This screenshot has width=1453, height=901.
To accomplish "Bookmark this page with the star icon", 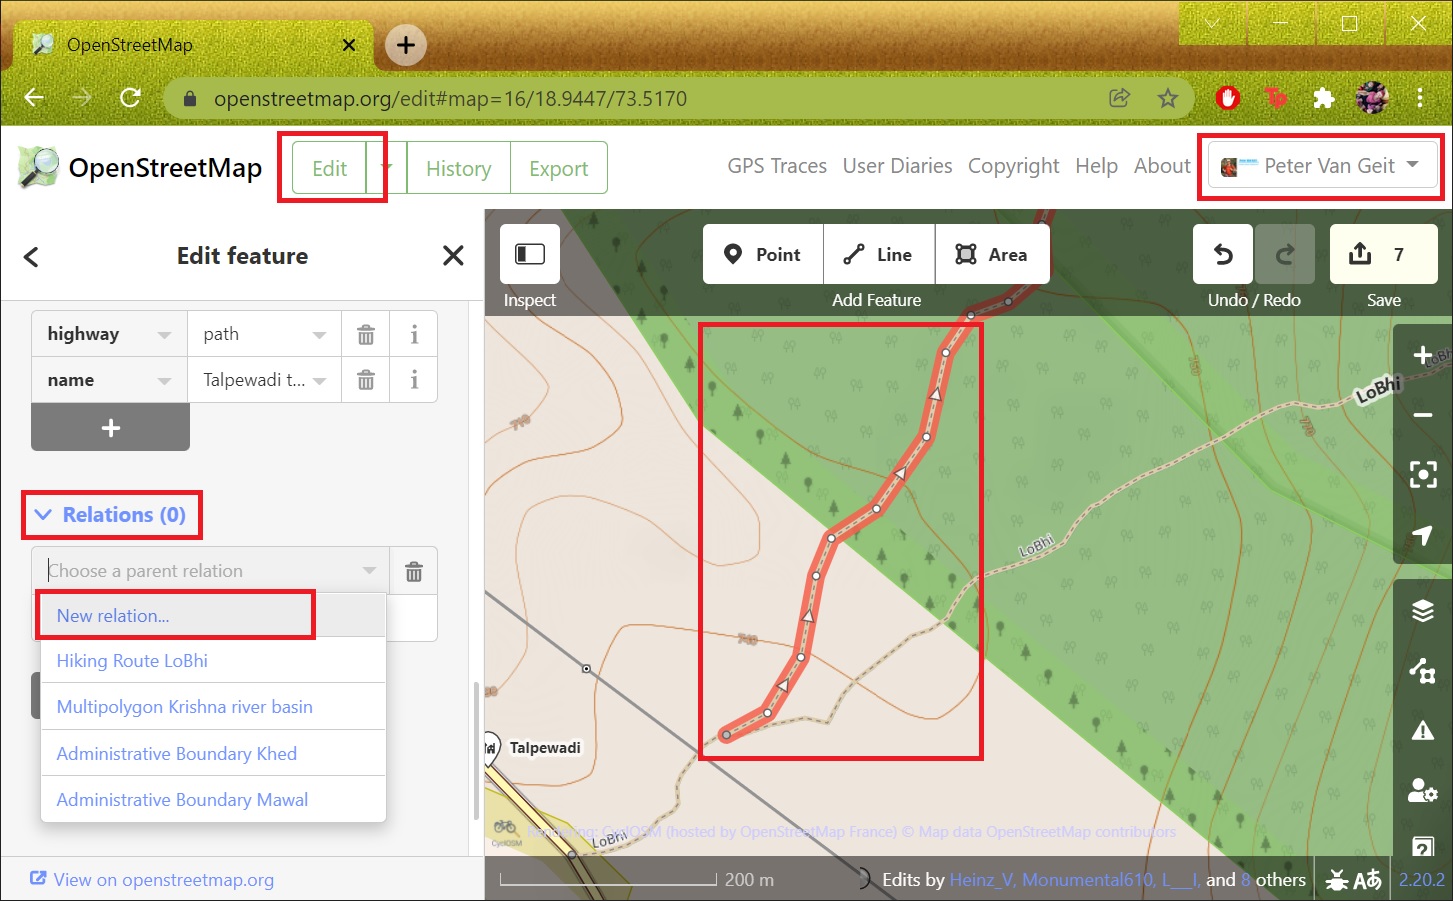I will click(x=1167, y=98).
